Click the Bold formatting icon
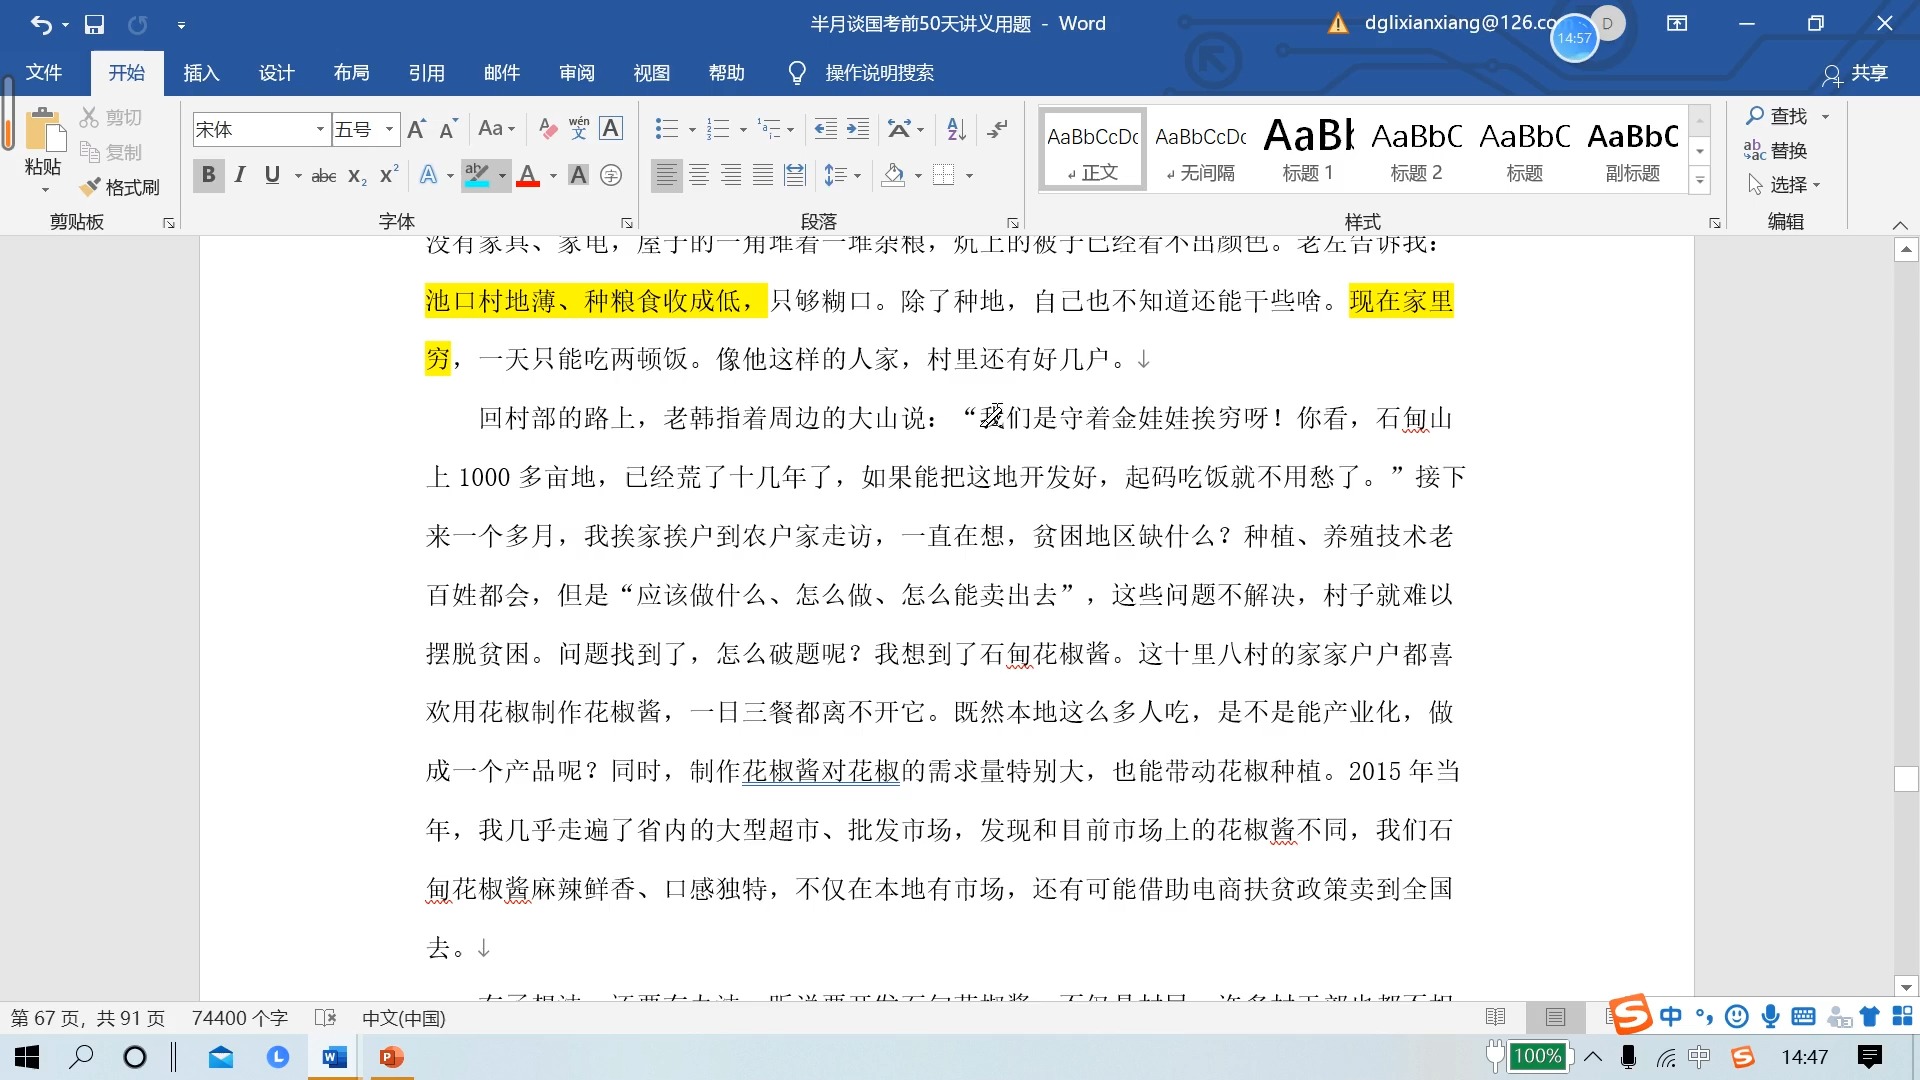Viewport: 1920px width, 1080px height. pyautogui.click(x=206, y=174)
